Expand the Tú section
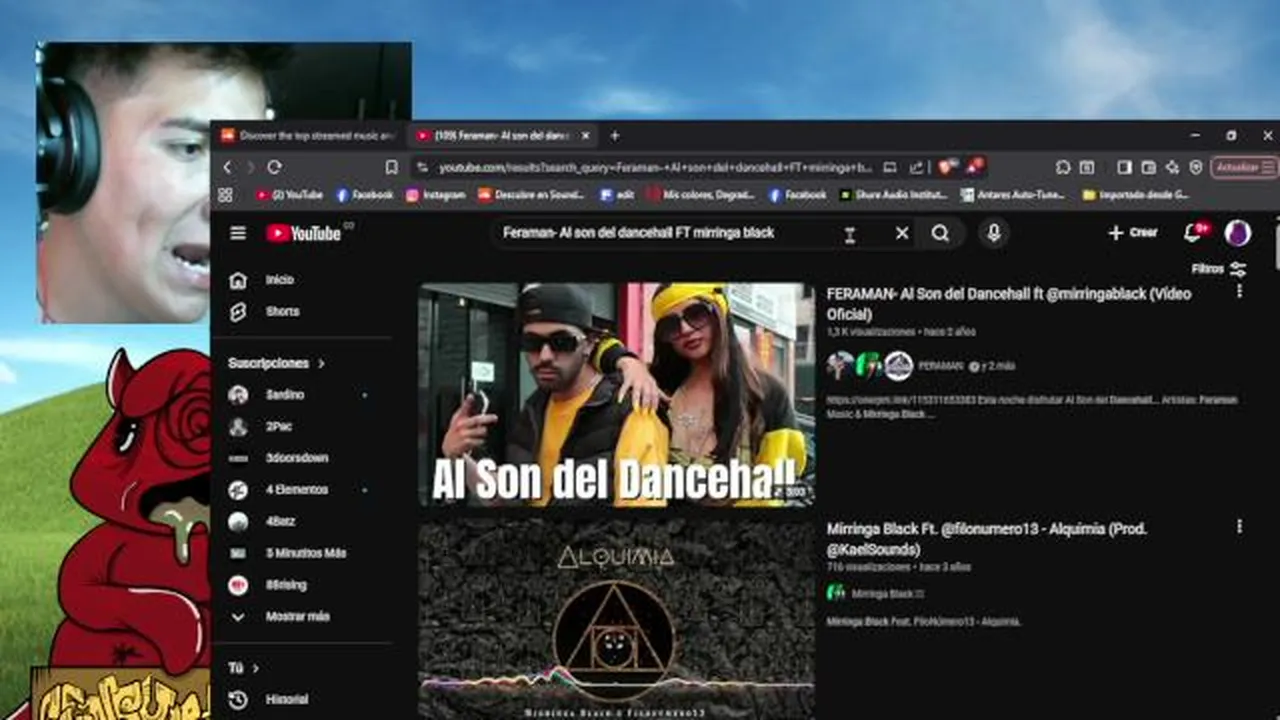1280x720 pixels. tap(243, 668)
